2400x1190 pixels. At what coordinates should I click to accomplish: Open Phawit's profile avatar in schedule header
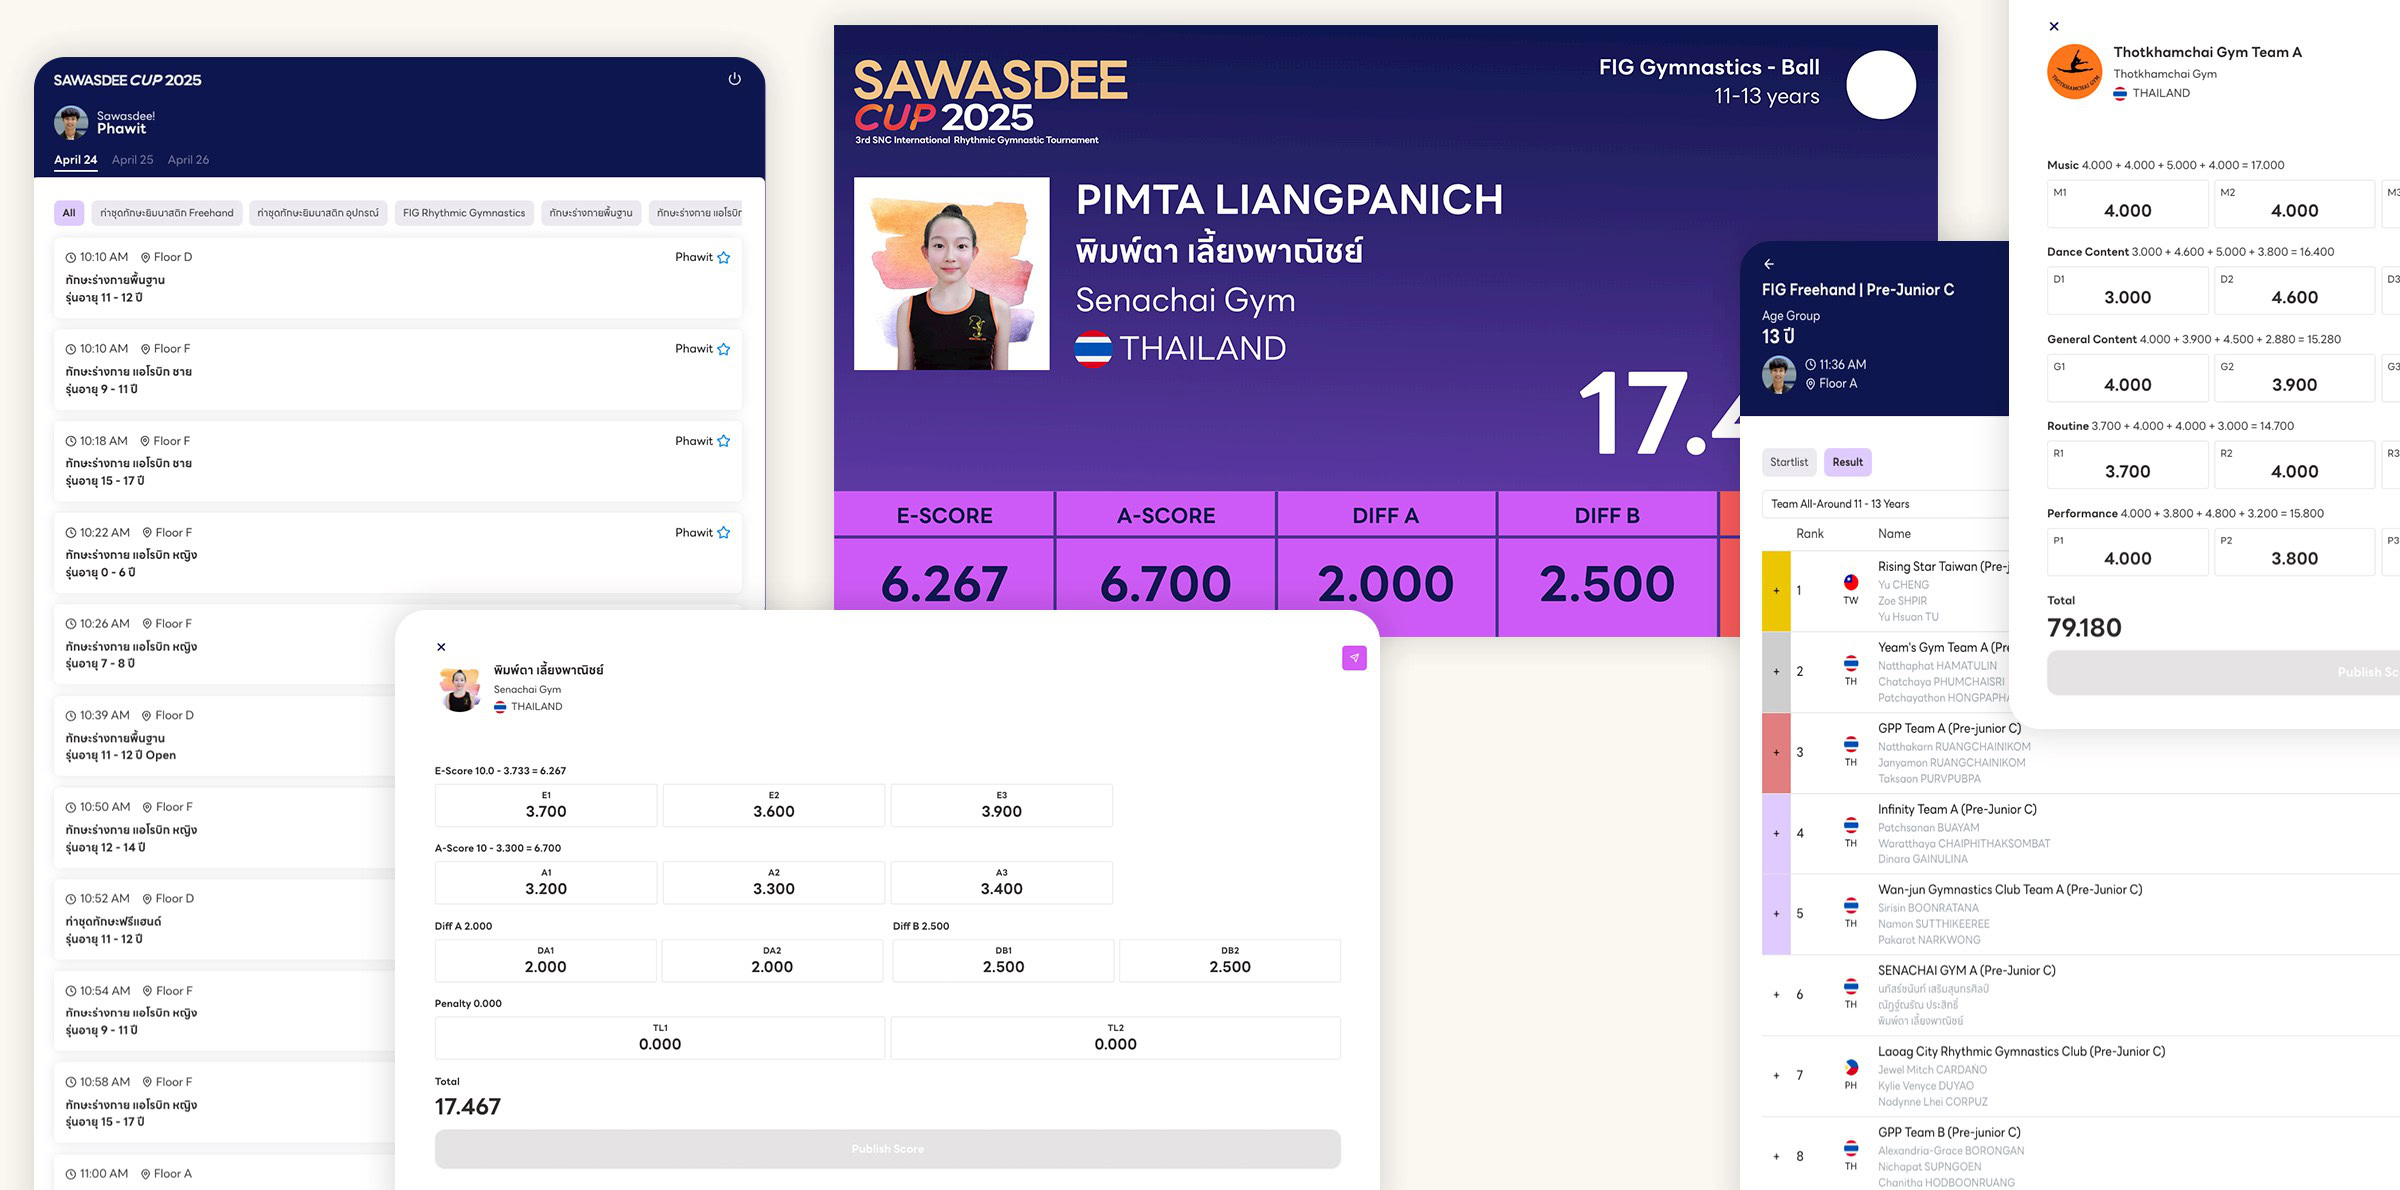click(71, 122)
